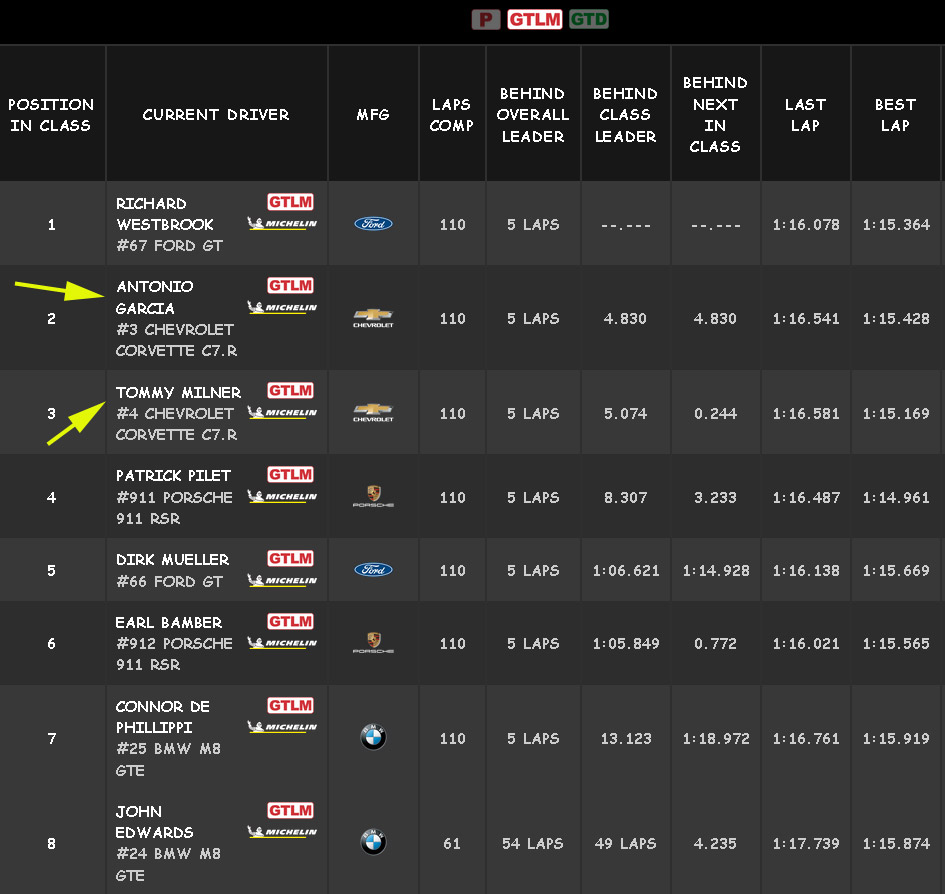945x894 pixels.
Task: Select driver name Richard Westbrook
Action: pos(165,213)
